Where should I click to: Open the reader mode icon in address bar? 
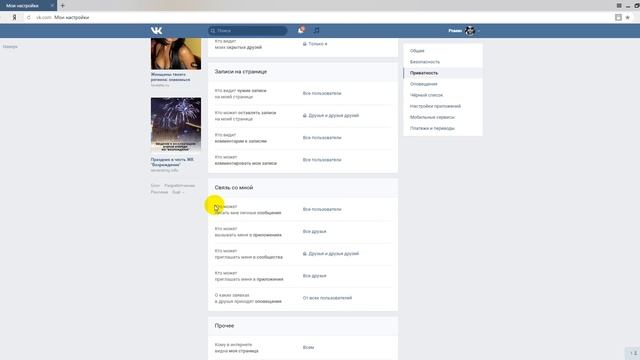tap(618, 18)
